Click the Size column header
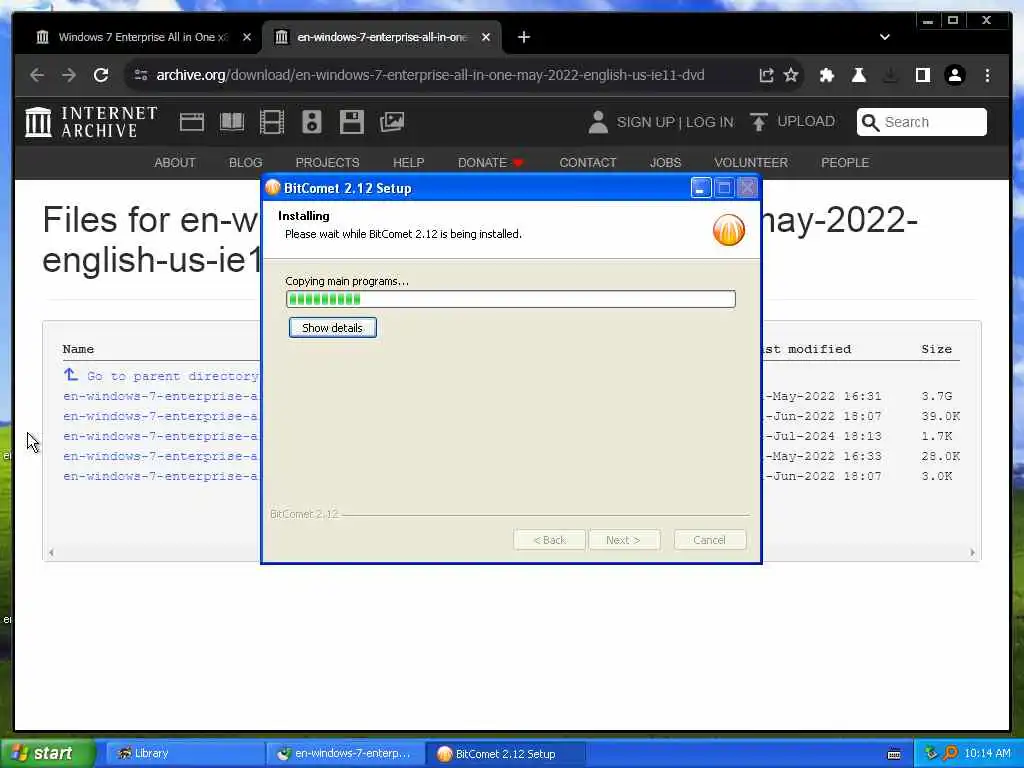 [x=936, y=349]
